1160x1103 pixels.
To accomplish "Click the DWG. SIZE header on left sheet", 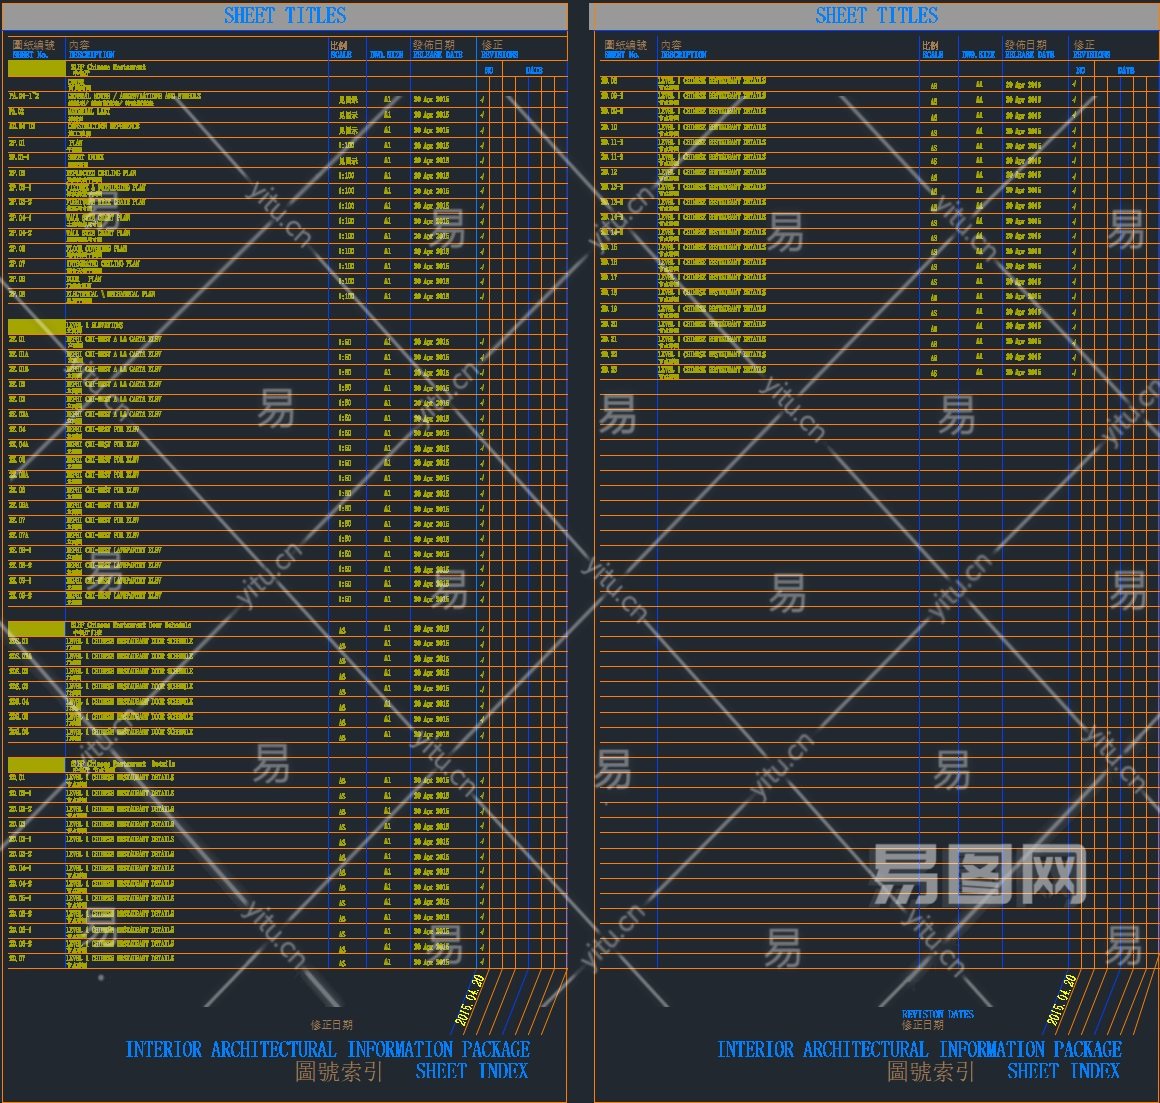I will pos(386,55).
